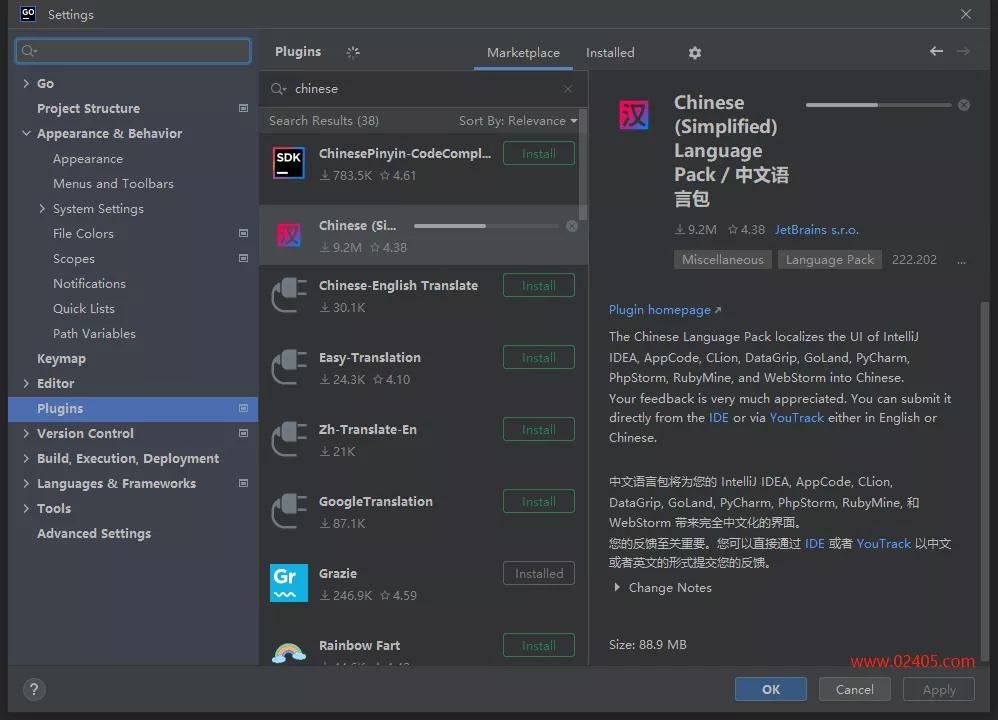Click the Chinese-English Translate plug icon

pyautogui.click(x=289, y=295)
